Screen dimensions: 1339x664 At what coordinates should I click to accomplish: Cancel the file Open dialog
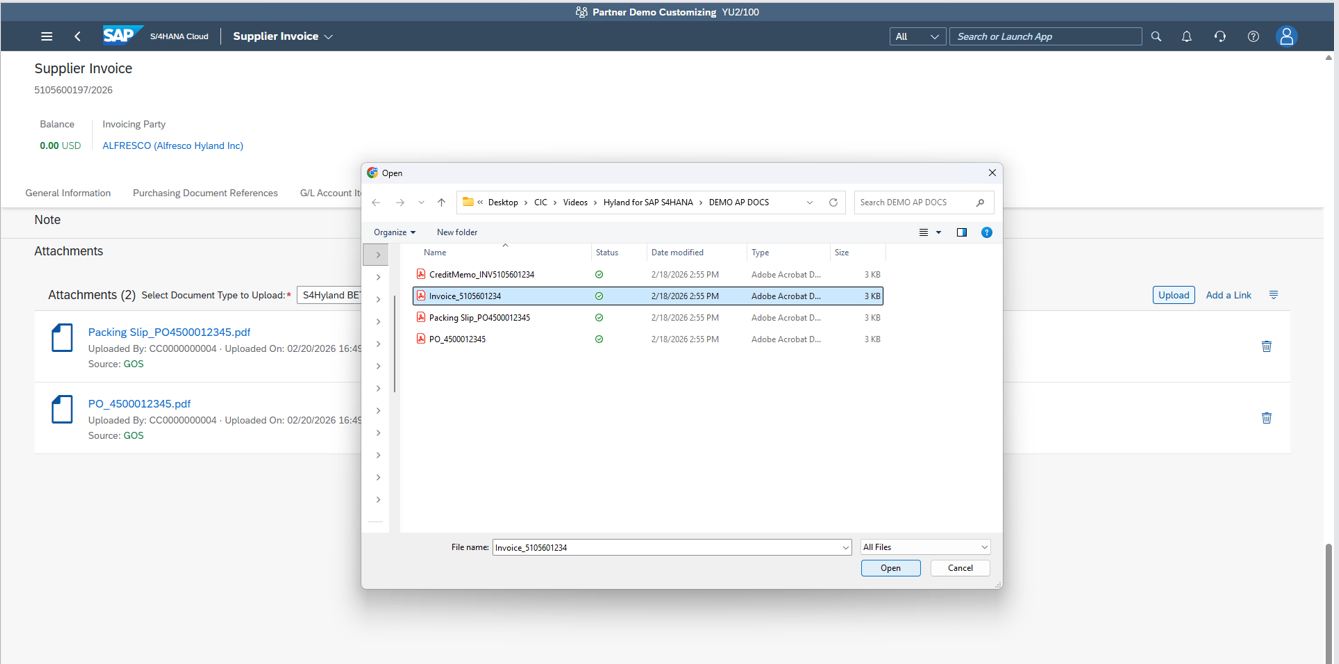[x=960, y=568]
